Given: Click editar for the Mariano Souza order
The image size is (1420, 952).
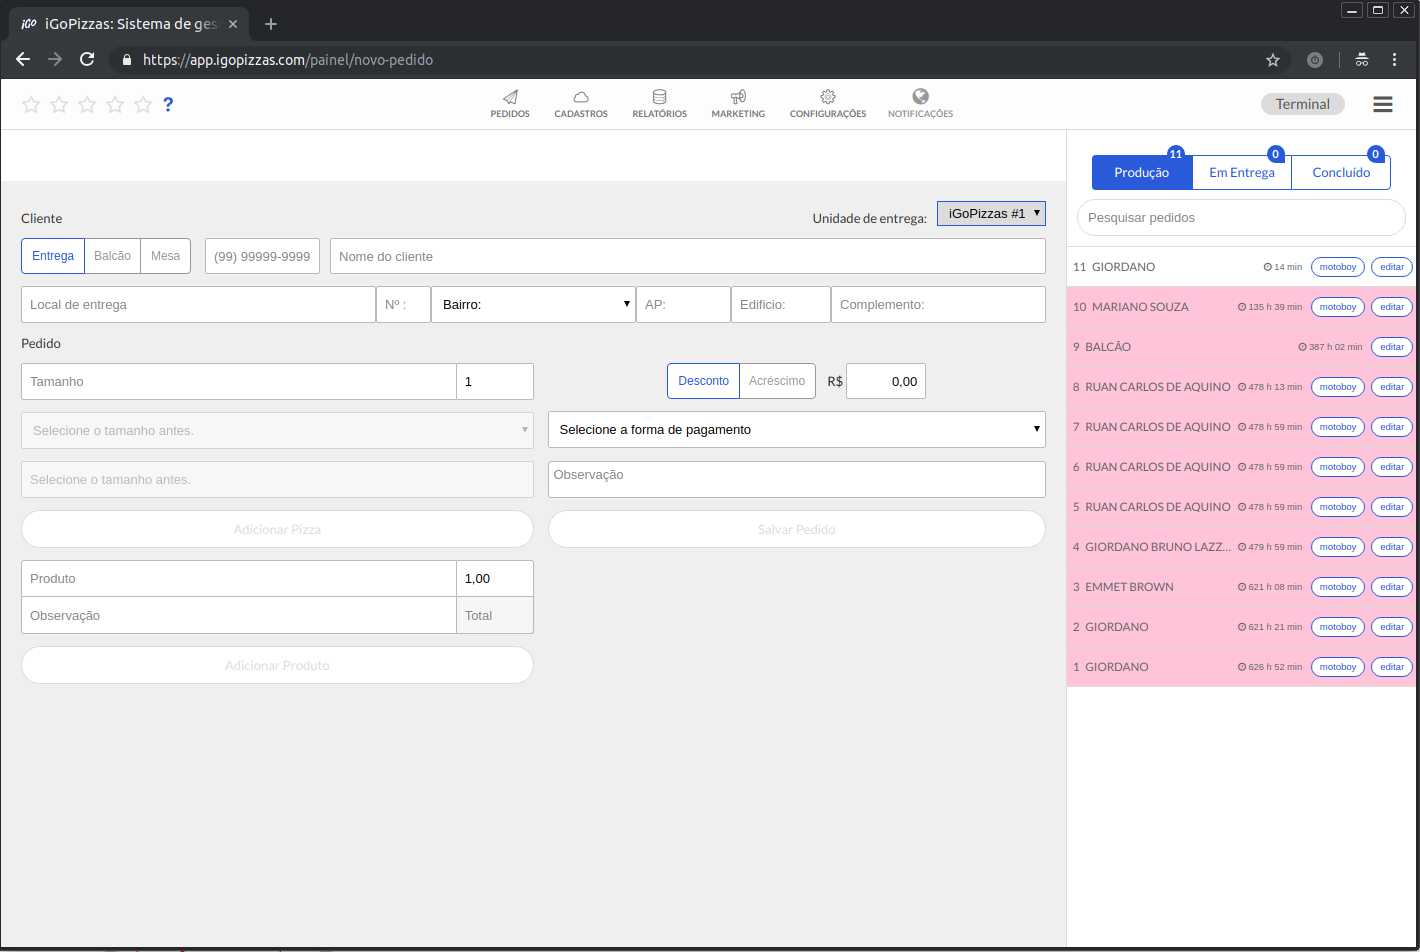Looking at the screenshot, I should (x=1391, y=307).
